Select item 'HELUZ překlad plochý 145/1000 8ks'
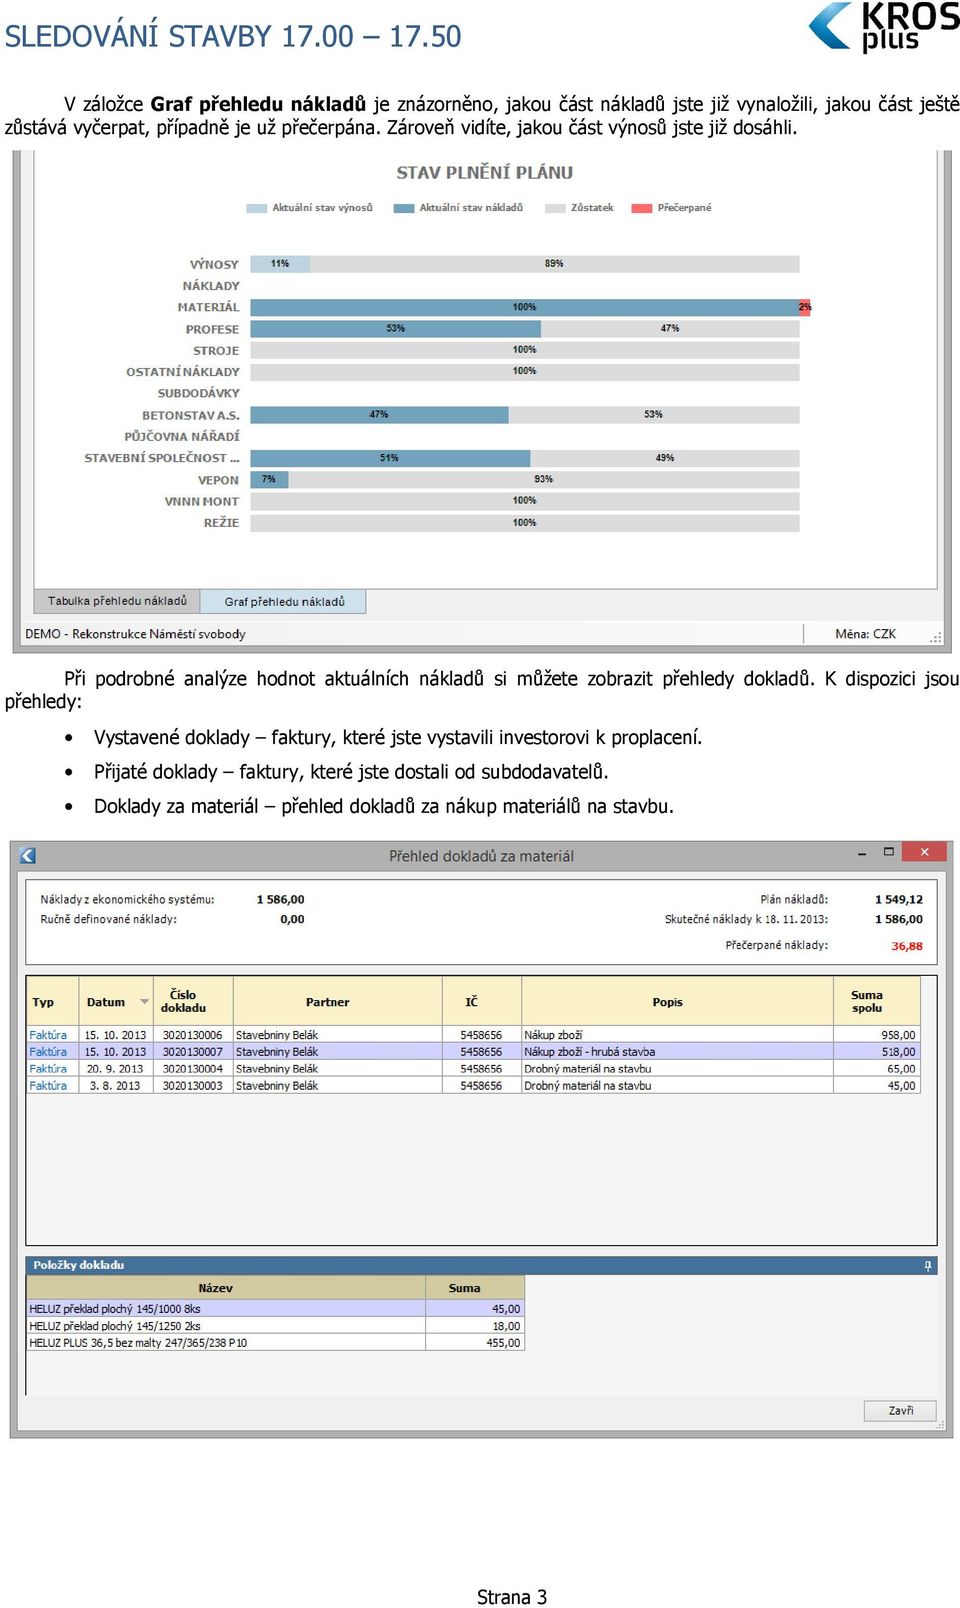 [x=226, y=1309]
